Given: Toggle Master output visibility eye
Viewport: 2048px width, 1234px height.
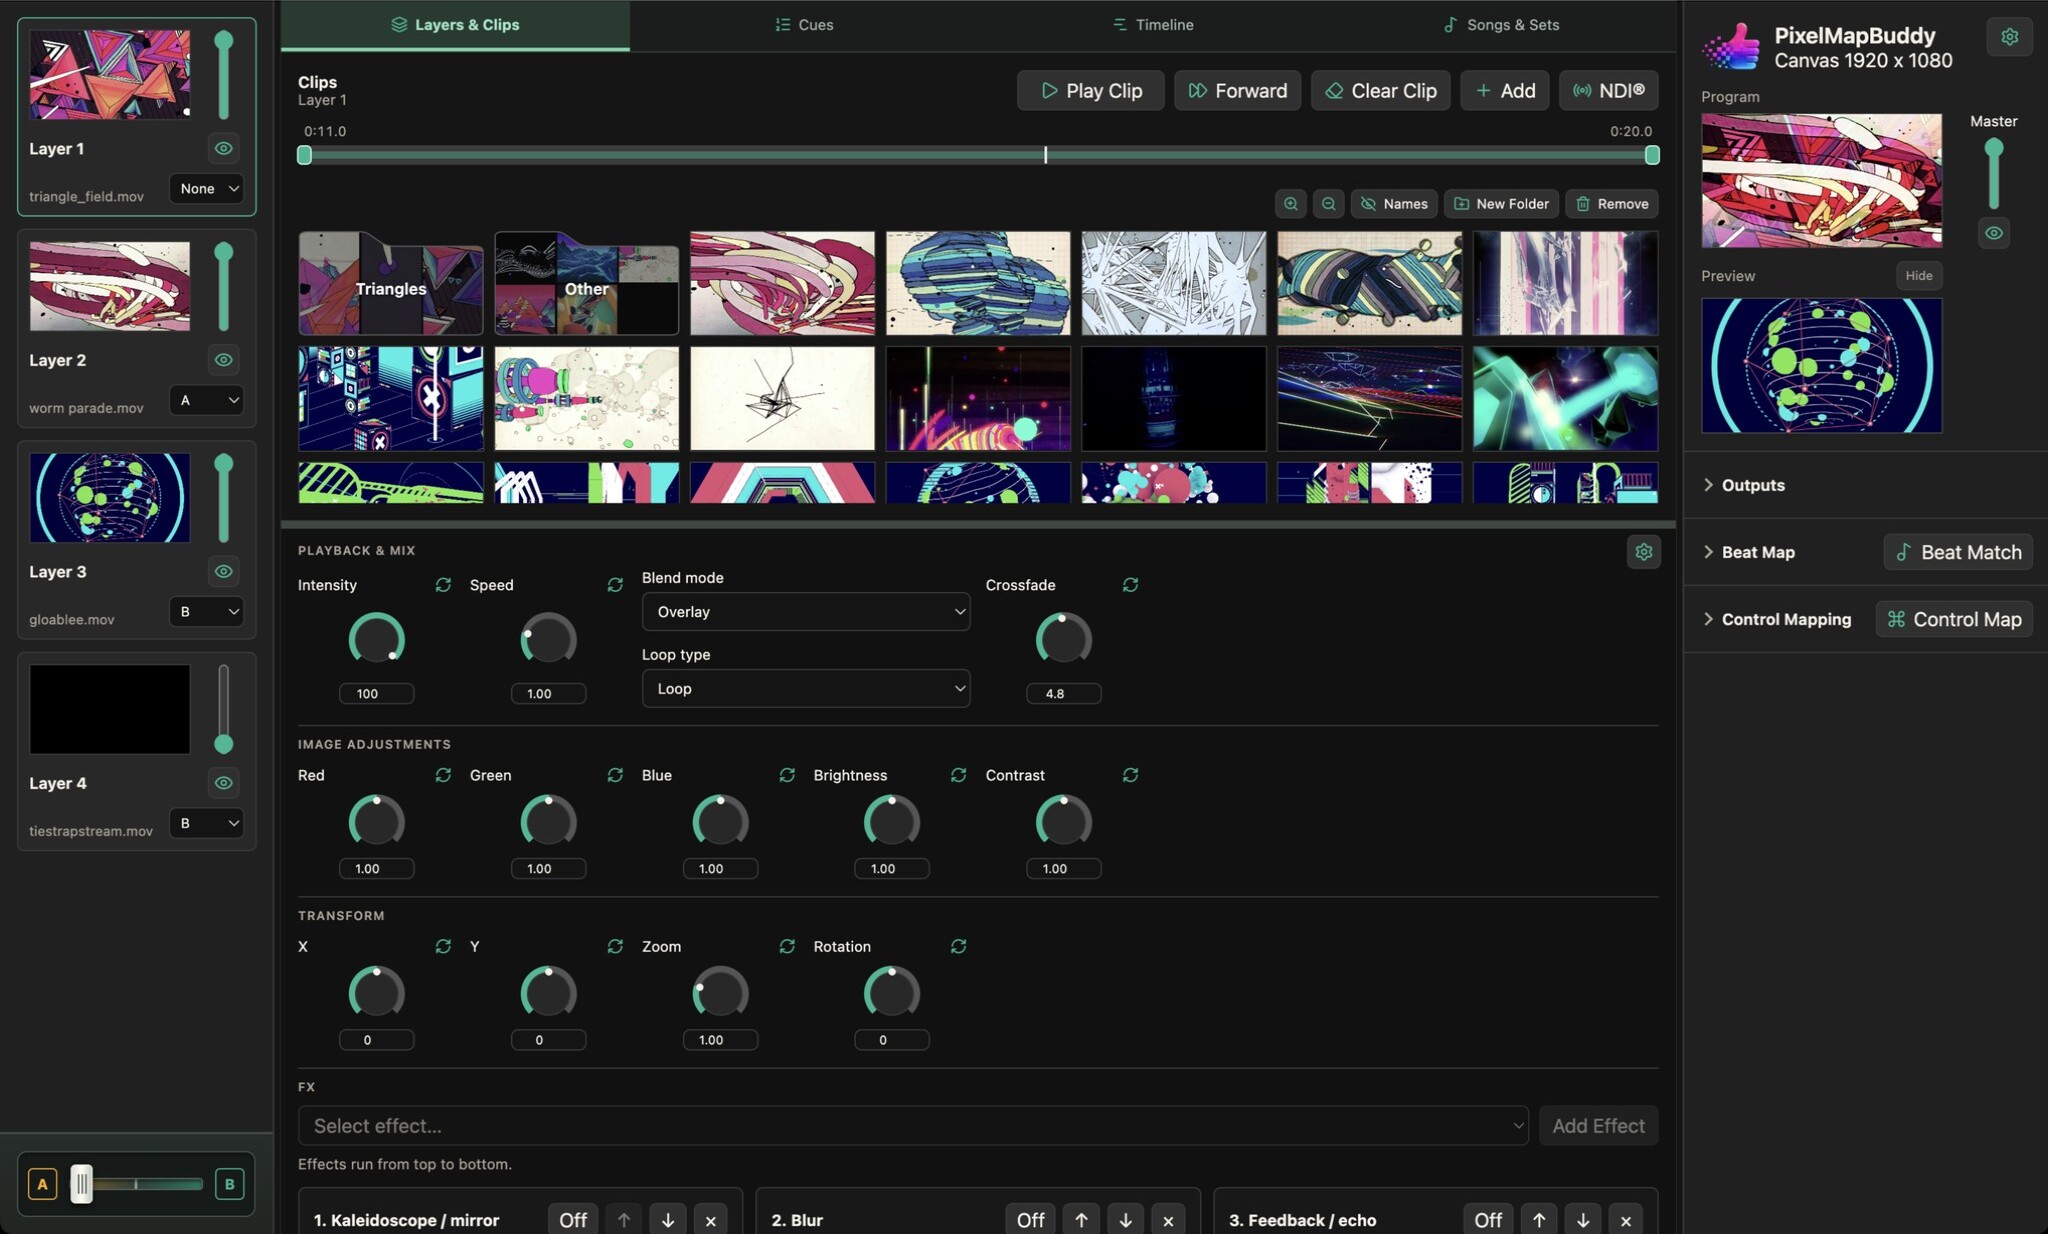Looking at the screenshot, I should (1993, 233).
